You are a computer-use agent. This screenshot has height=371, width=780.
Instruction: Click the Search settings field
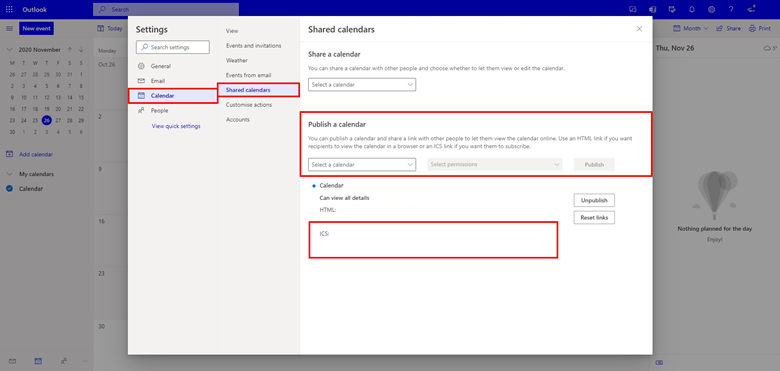(x=173, y=47)
